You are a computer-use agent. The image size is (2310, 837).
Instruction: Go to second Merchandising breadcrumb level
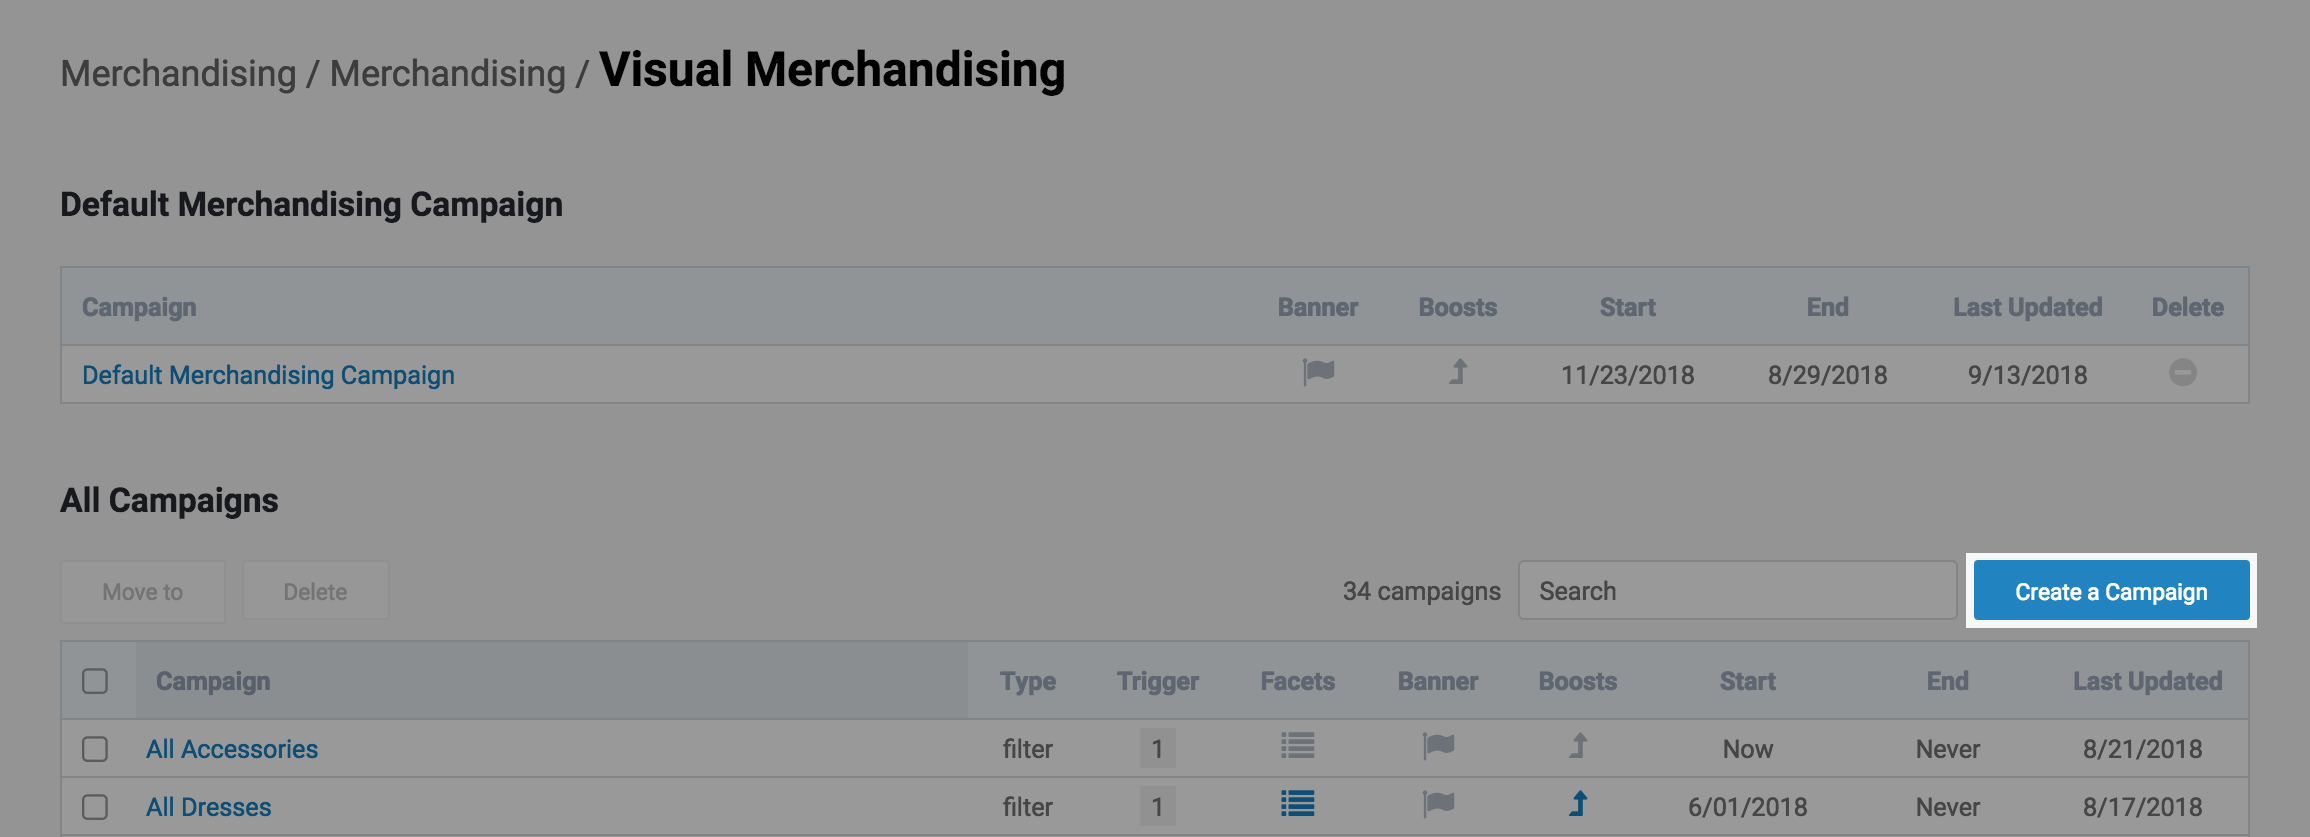tap(447, 74)
